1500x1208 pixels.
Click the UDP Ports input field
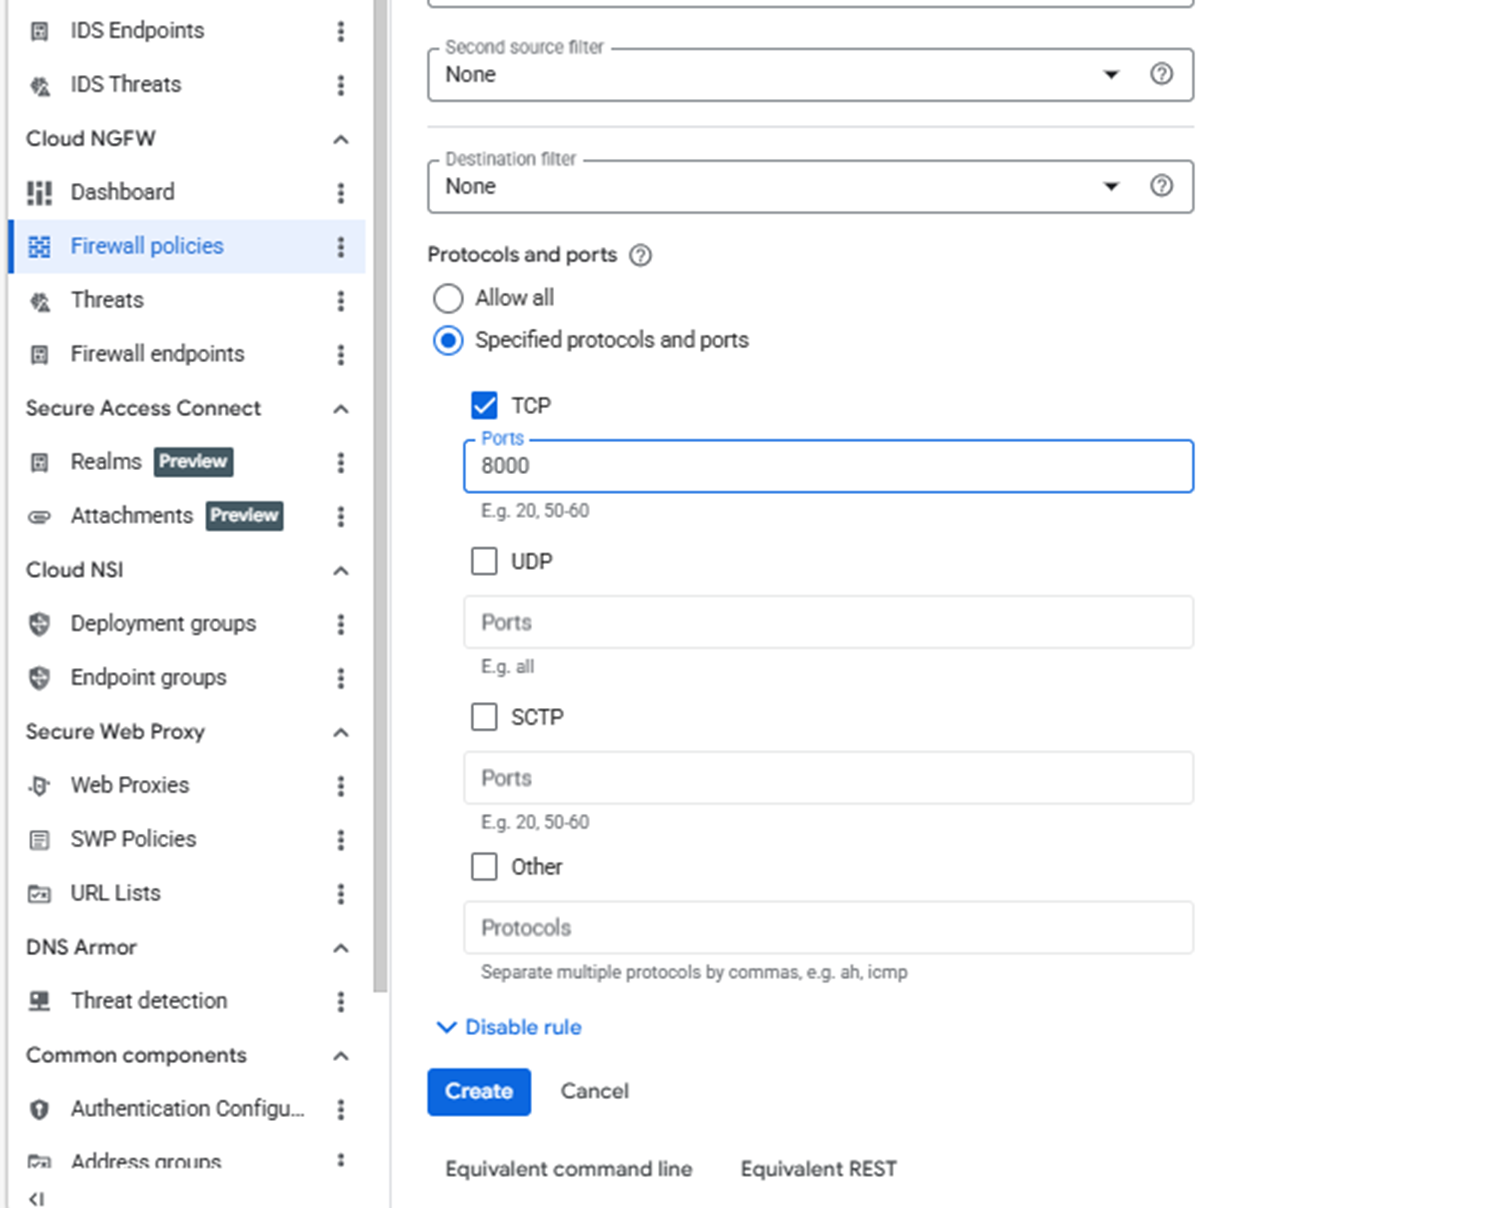(x=829, y=622)
